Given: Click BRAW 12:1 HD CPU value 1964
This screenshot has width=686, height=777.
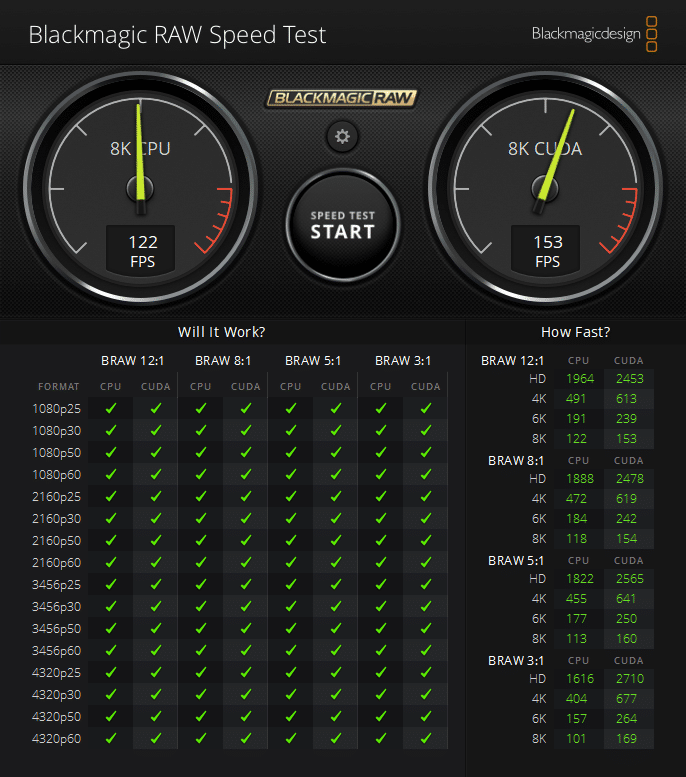Looking at the screenshot, I should point(580,379).
